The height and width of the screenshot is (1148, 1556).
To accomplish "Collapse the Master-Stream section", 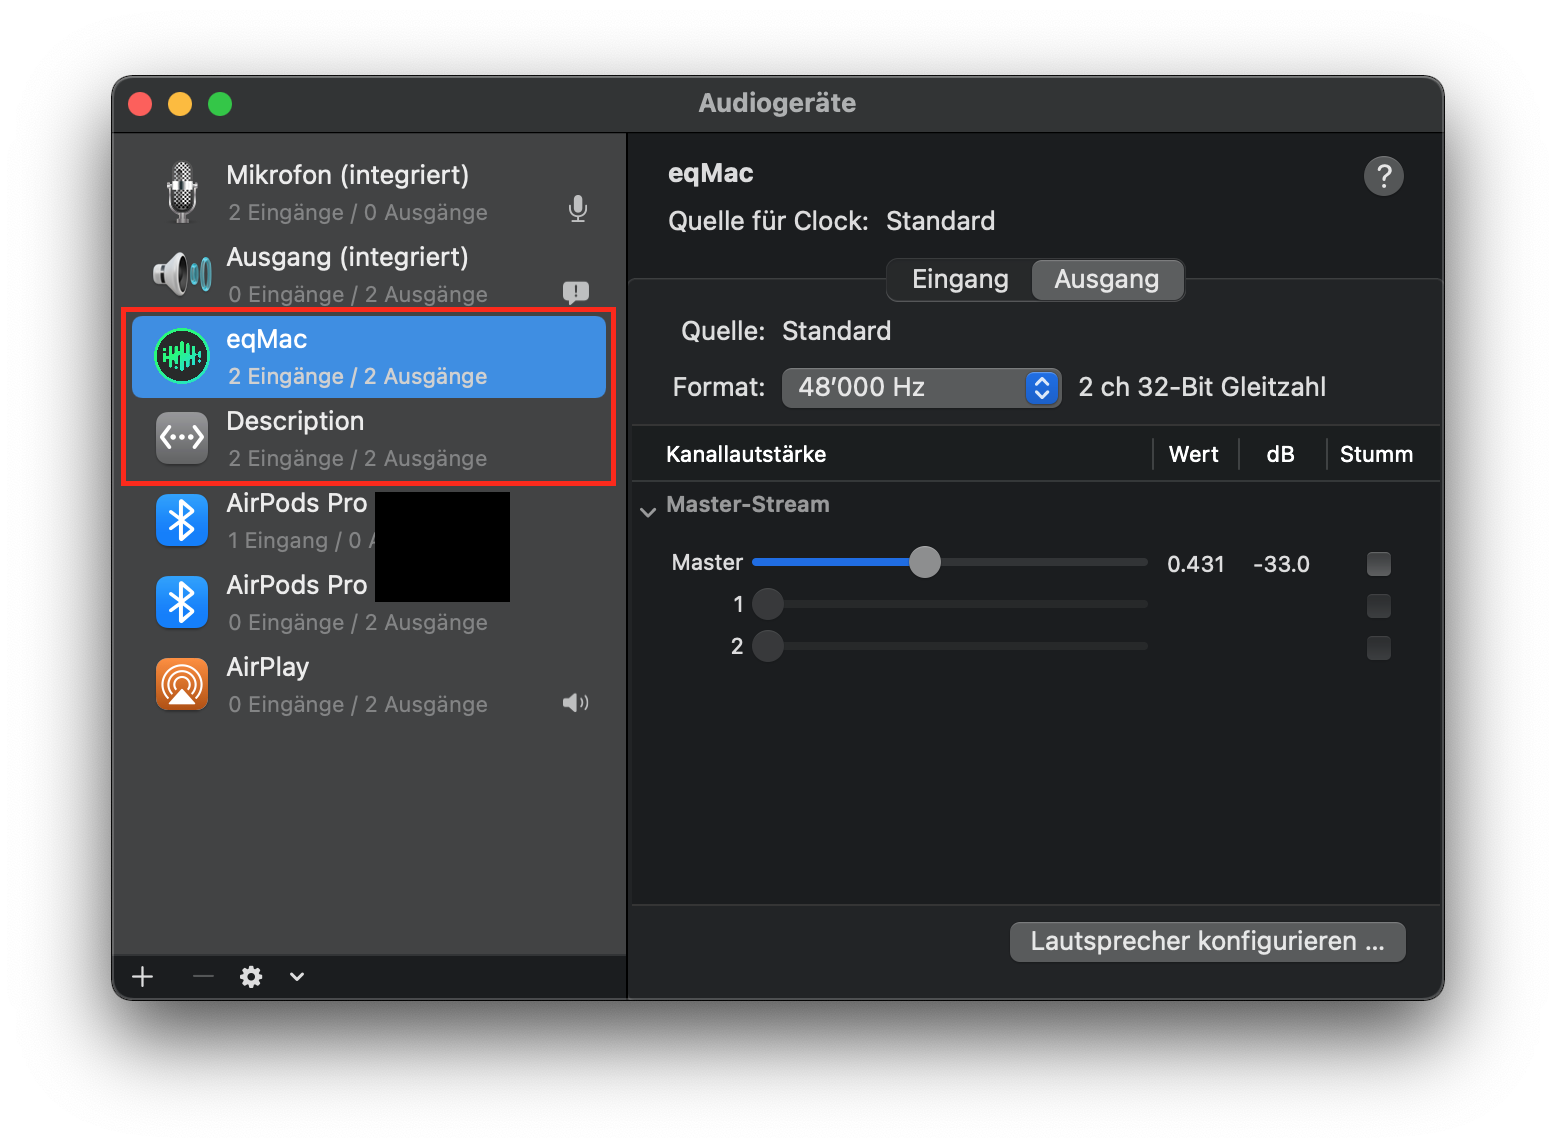I will tap(648, 512).
